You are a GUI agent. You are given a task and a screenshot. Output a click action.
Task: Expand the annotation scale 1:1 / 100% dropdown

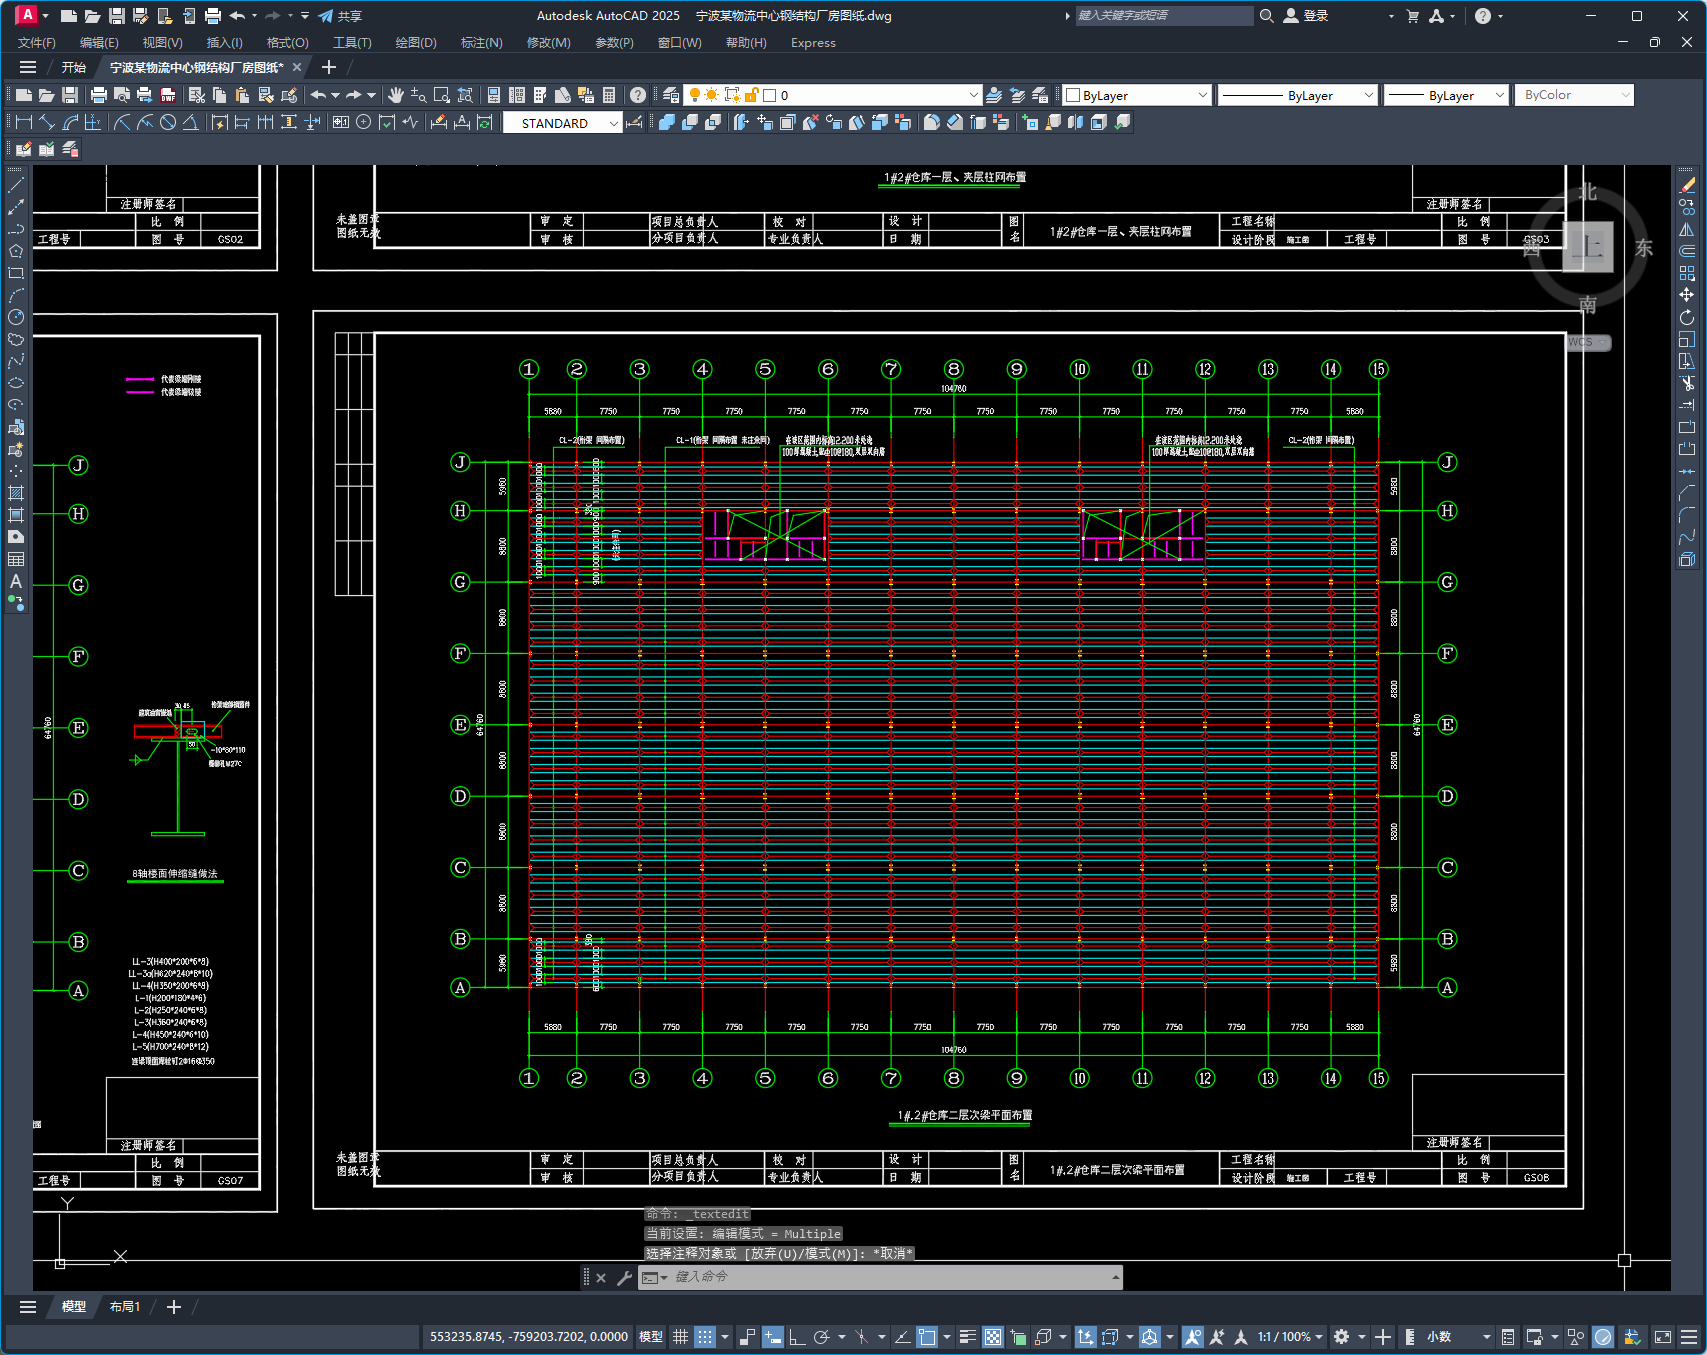point(1319,1337)
